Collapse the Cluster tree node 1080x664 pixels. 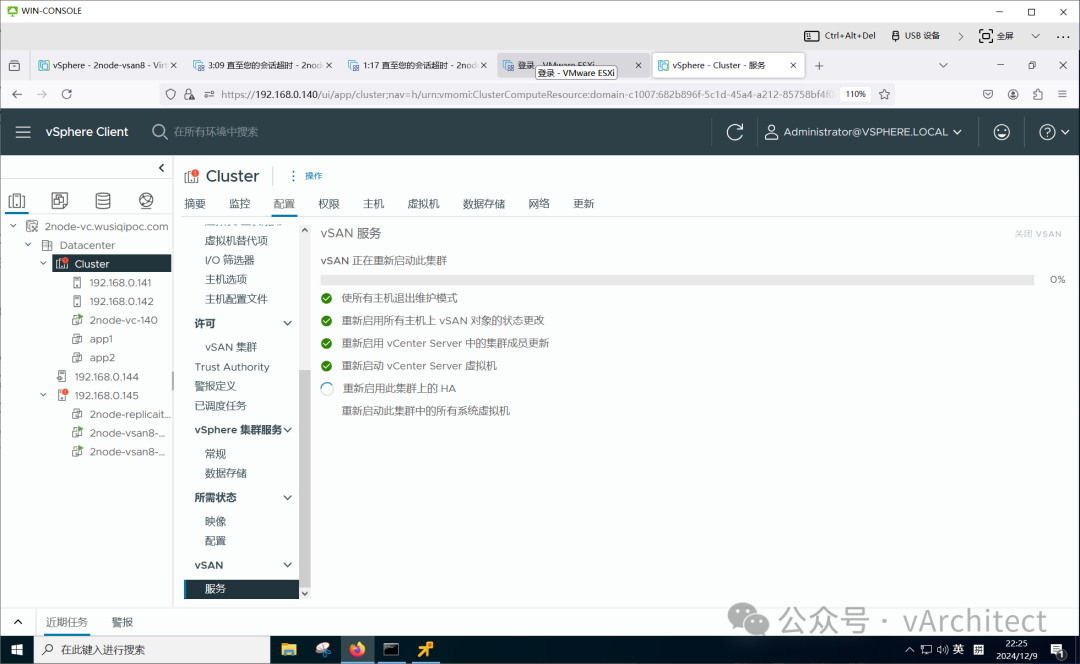point(43,263)
